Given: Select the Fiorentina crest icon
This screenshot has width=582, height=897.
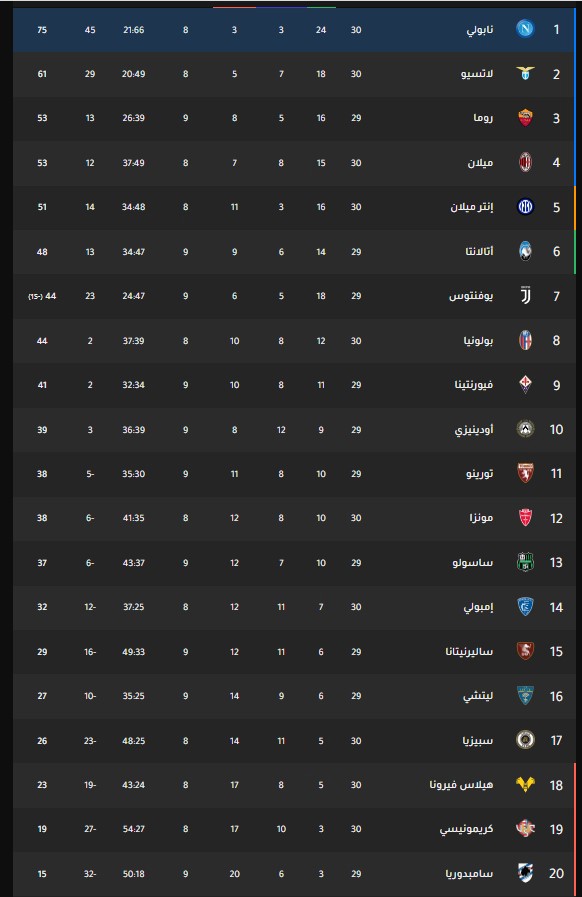Looking at the screenshot, I should (525, 384).
